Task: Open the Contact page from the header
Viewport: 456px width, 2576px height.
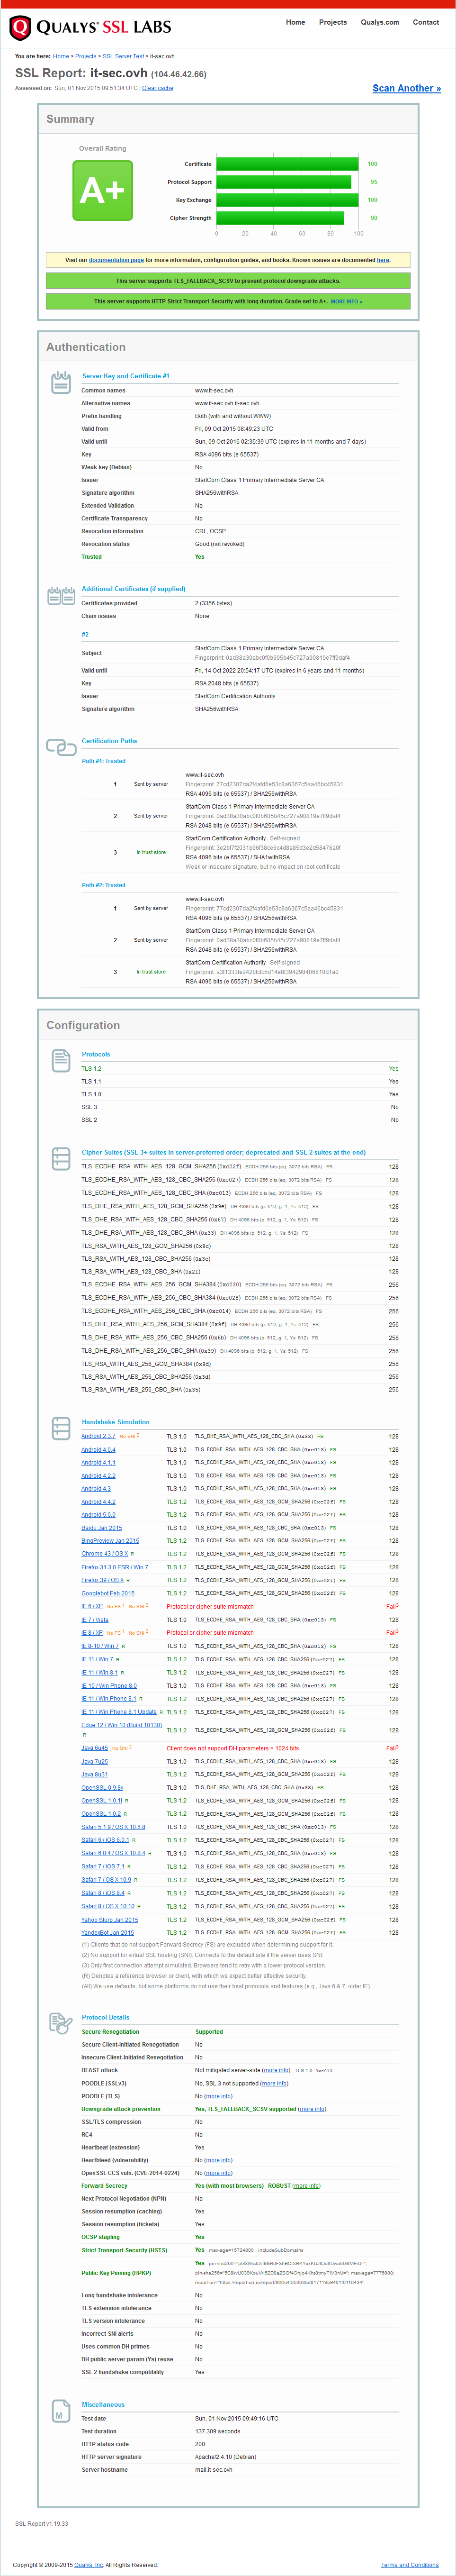Action: [426, 22]
